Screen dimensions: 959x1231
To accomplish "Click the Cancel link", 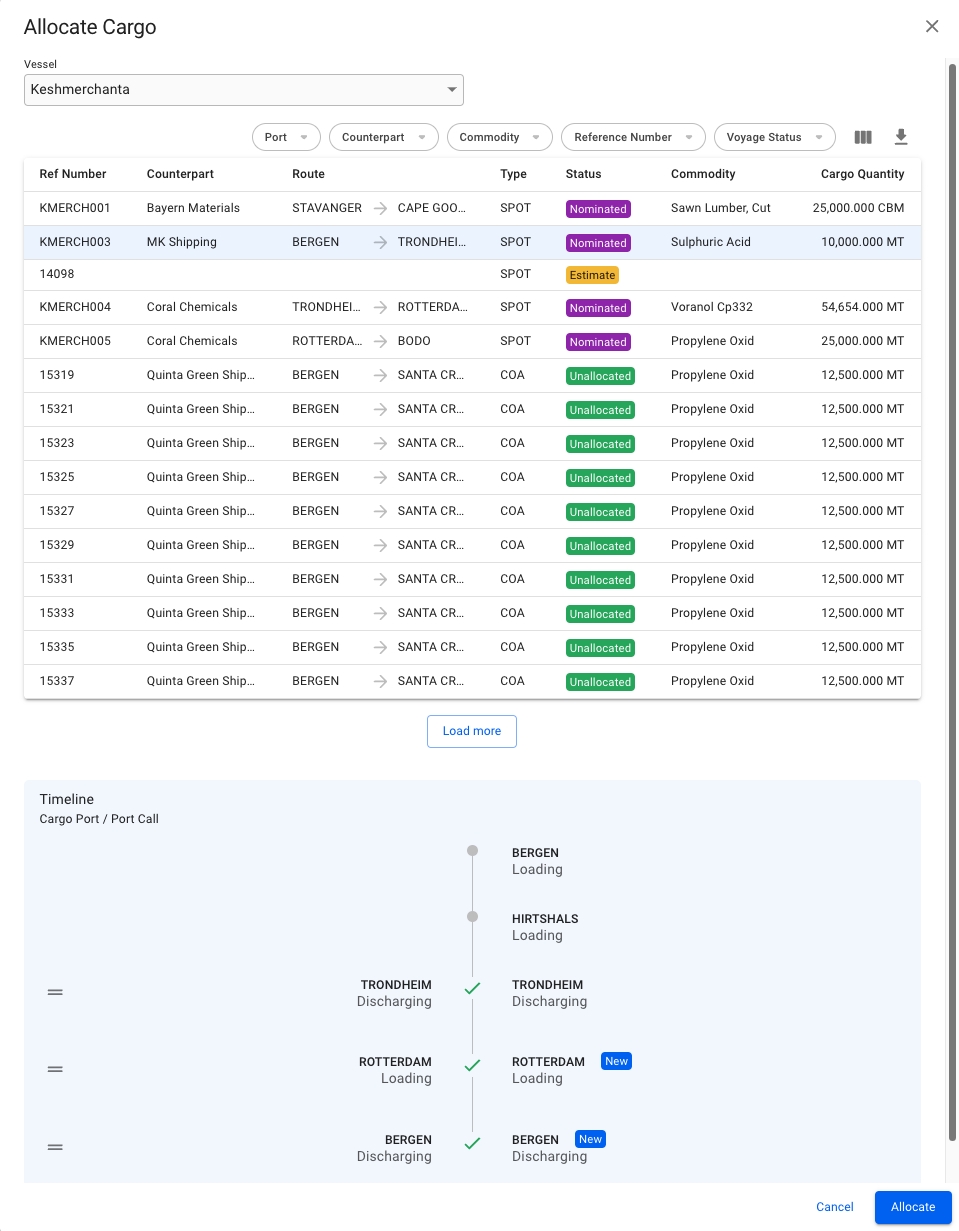I will tap(834, 1207).
